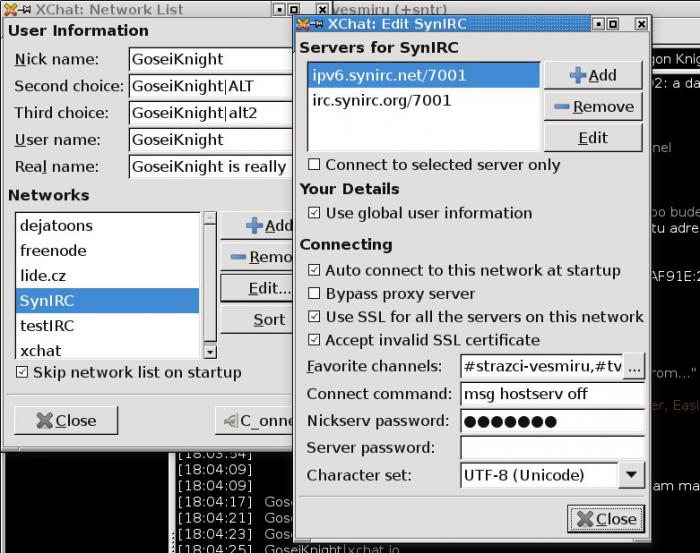This screenshot has width=700, height=553.
Task: Click the Real name field
Action: click(211, 166)
